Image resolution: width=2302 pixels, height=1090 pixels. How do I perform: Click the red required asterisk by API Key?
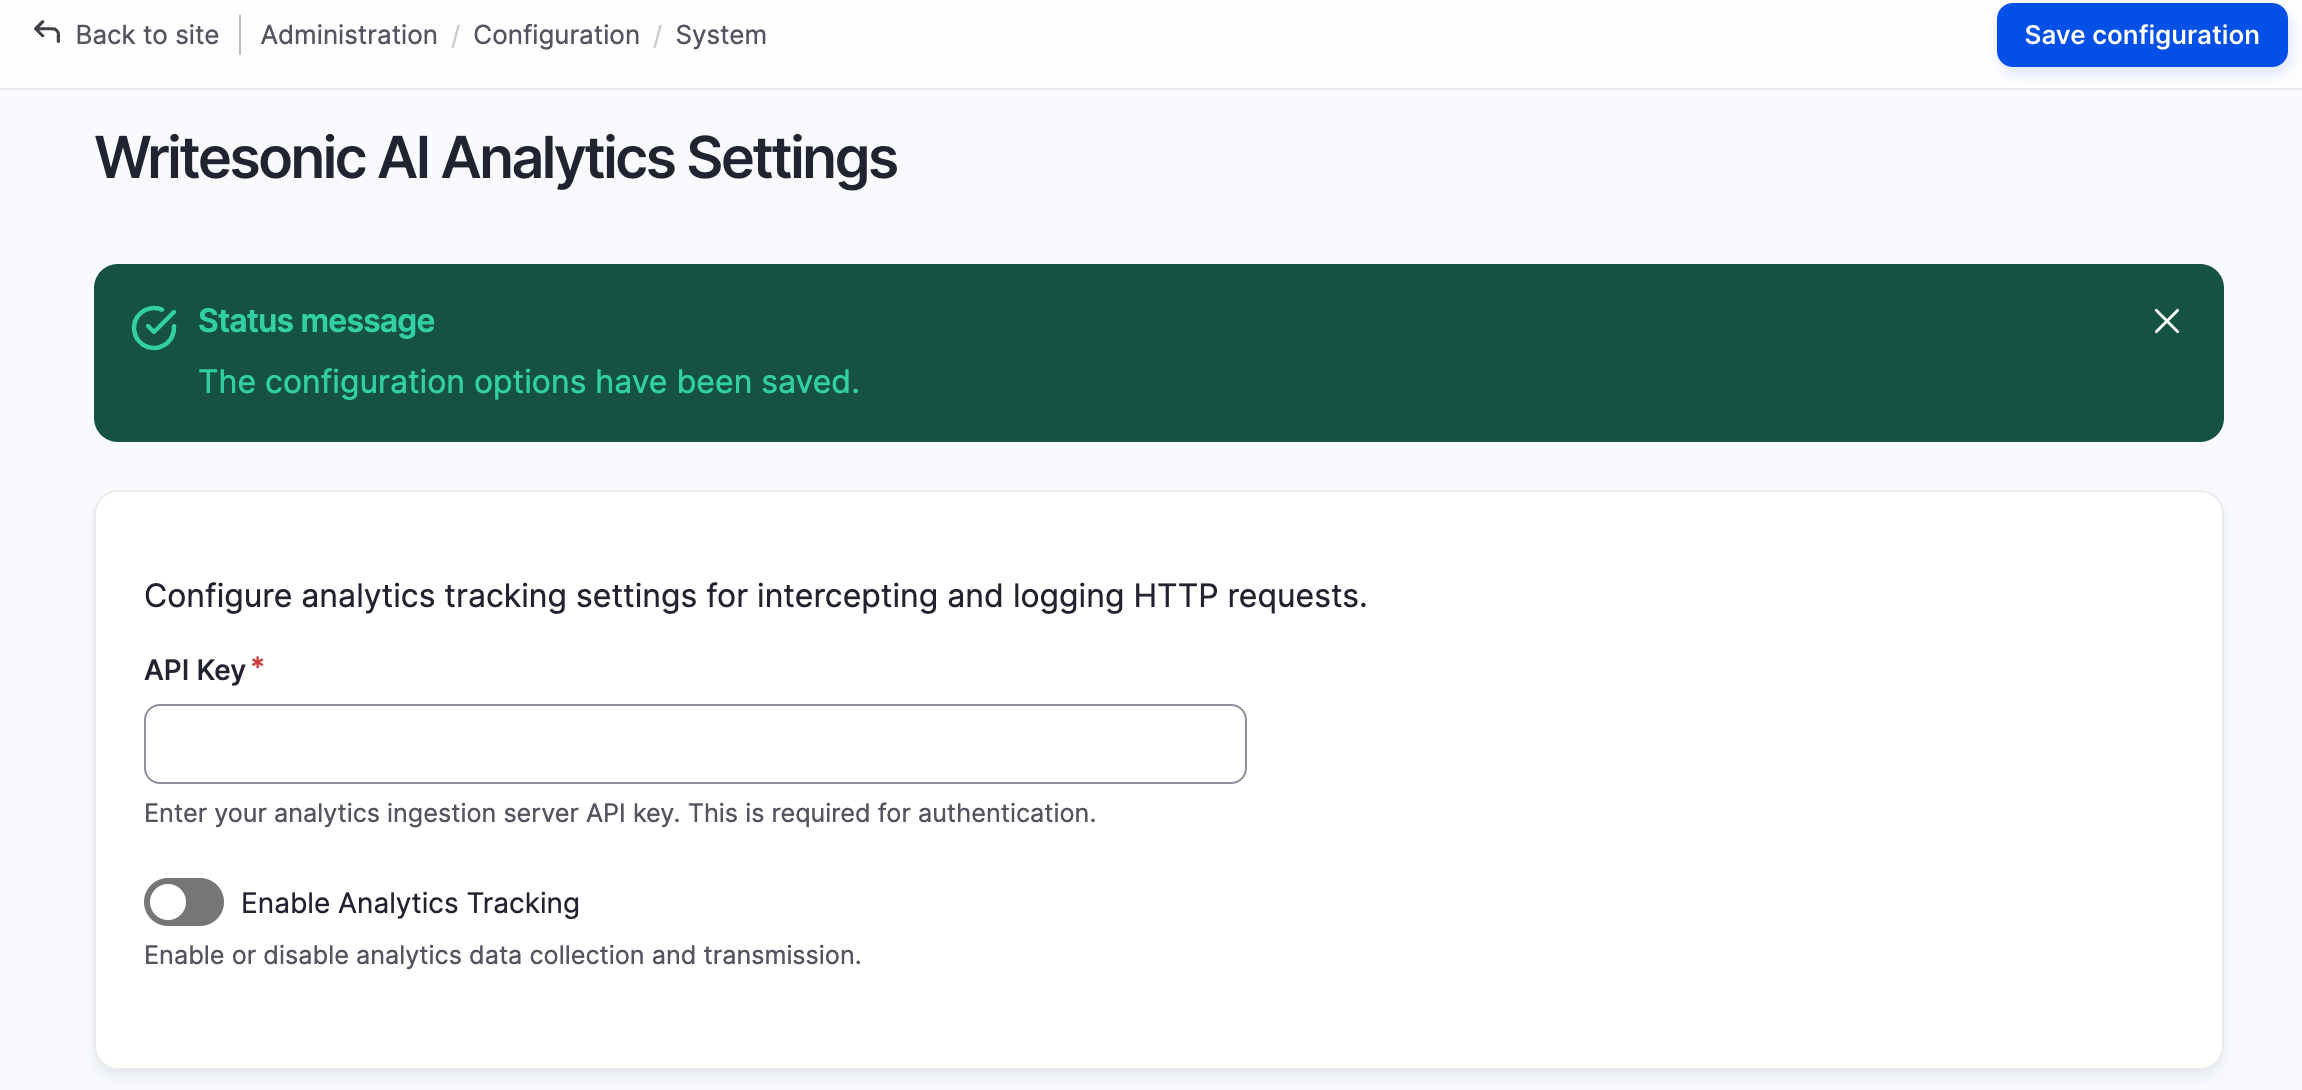[x=258, y=663]
